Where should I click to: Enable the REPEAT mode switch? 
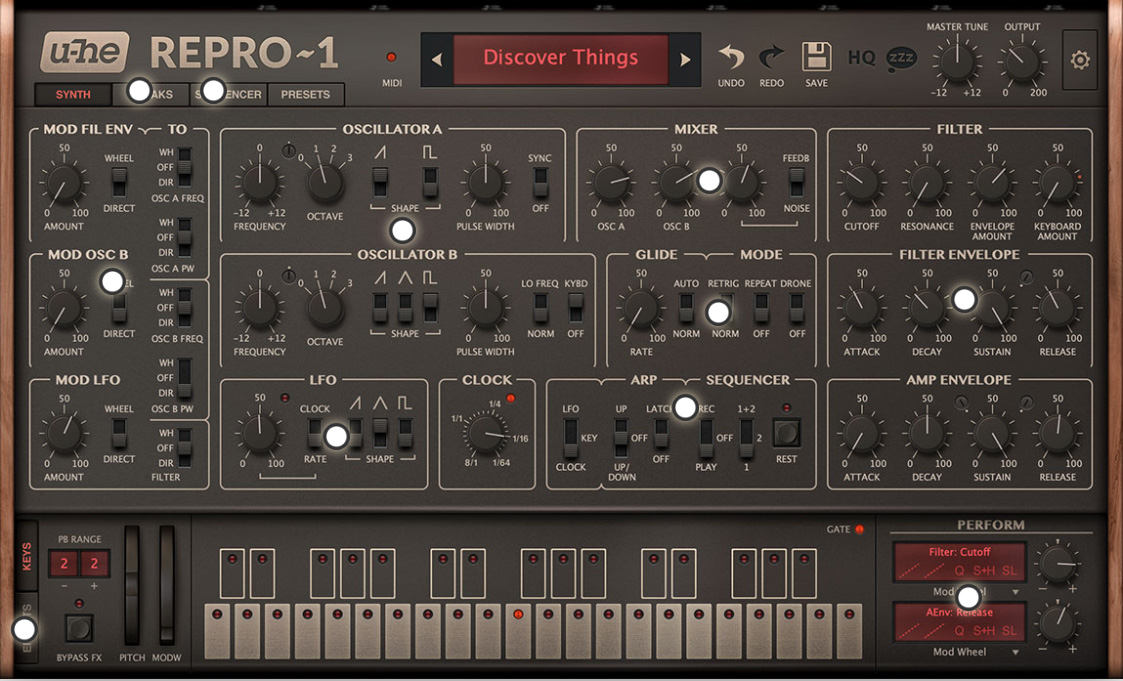[x=761, y=307]
